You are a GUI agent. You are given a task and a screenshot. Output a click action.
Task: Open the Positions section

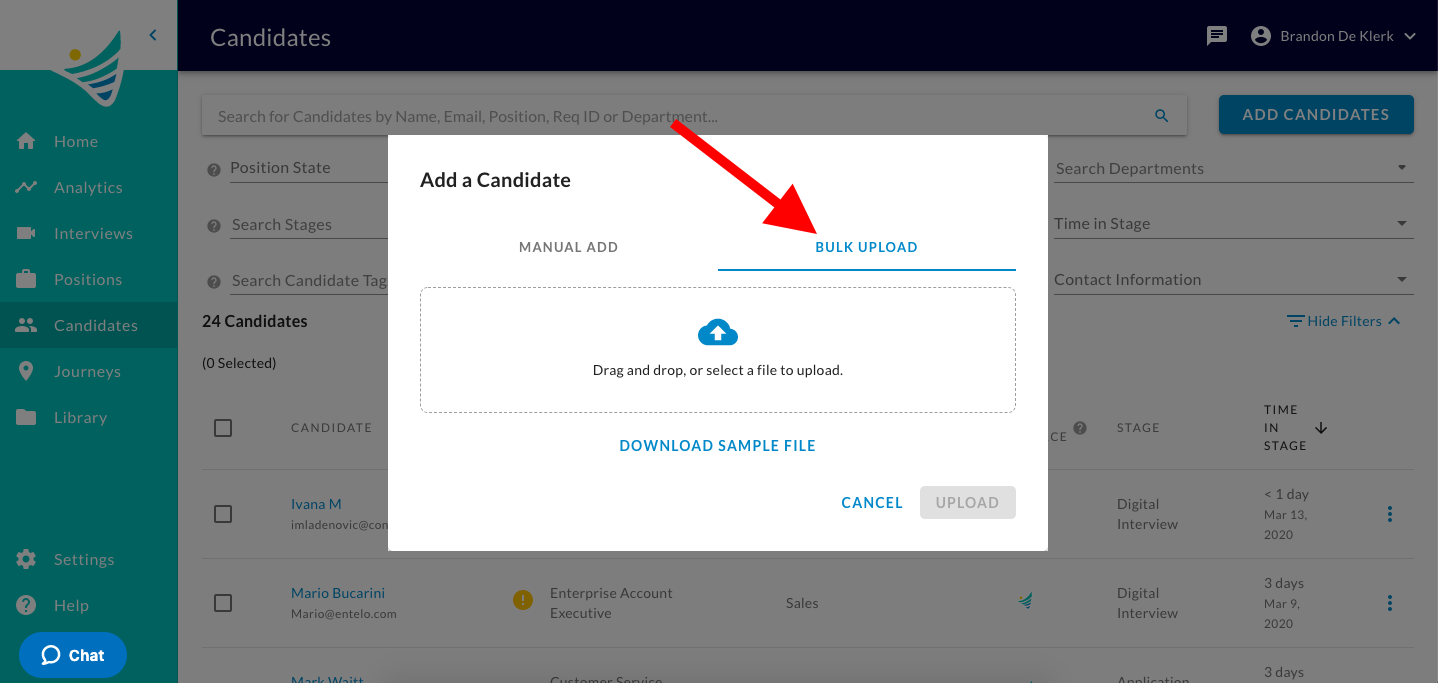(88, 279)
